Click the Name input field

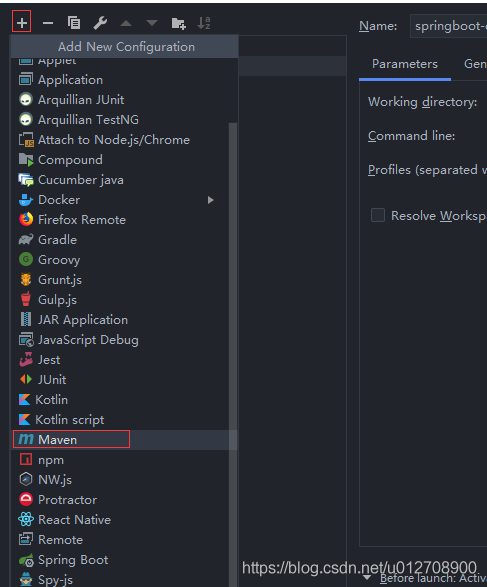(x=448, y=26)
